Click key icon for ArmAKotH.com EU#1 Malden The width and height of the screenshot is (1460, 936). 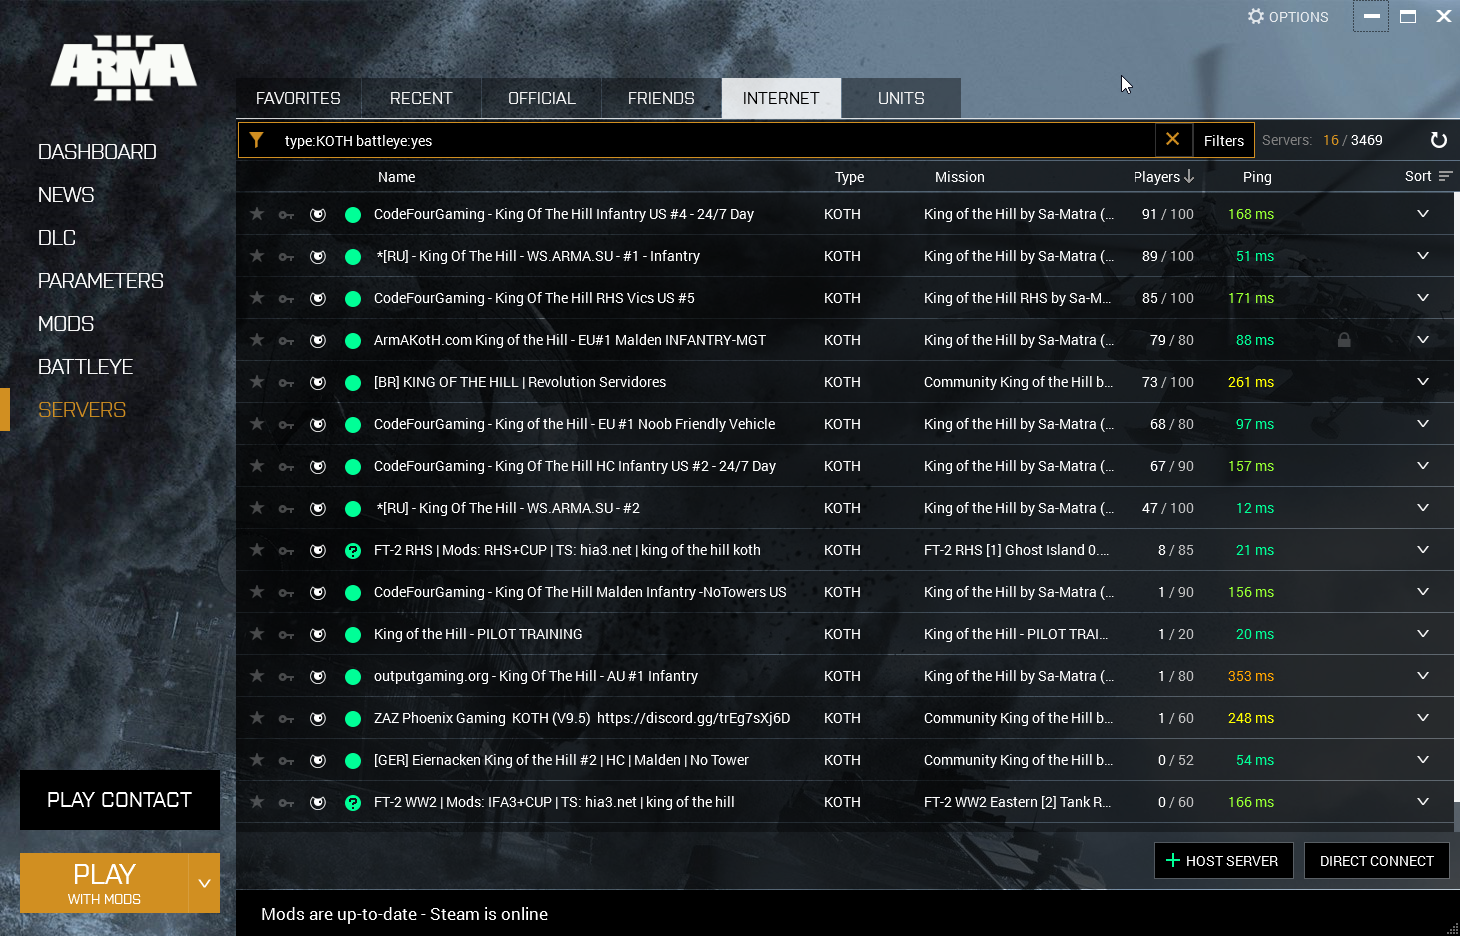click(287, 341)
